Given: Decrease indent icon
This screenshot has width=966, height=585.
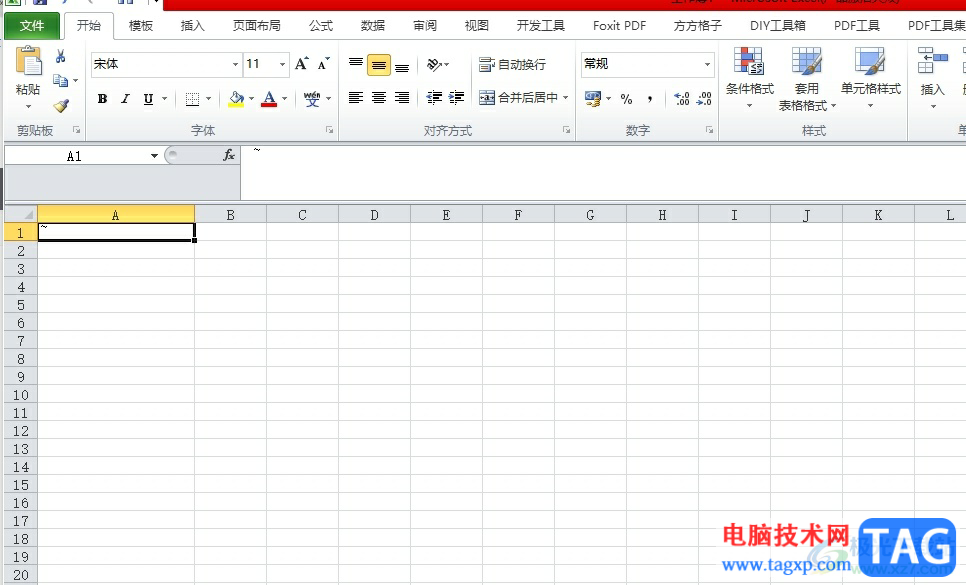Looking at the screenshot, I should [x=434, y=97].
